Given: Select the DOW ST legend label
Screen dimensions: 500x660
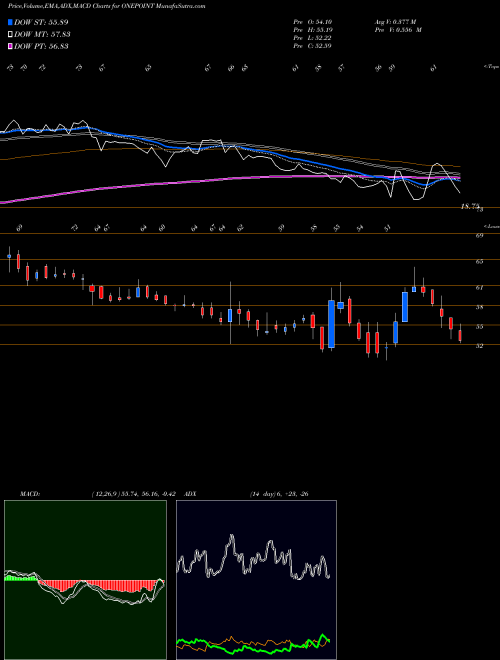Looking at the screenshot, I should click(x=41, y=22).
